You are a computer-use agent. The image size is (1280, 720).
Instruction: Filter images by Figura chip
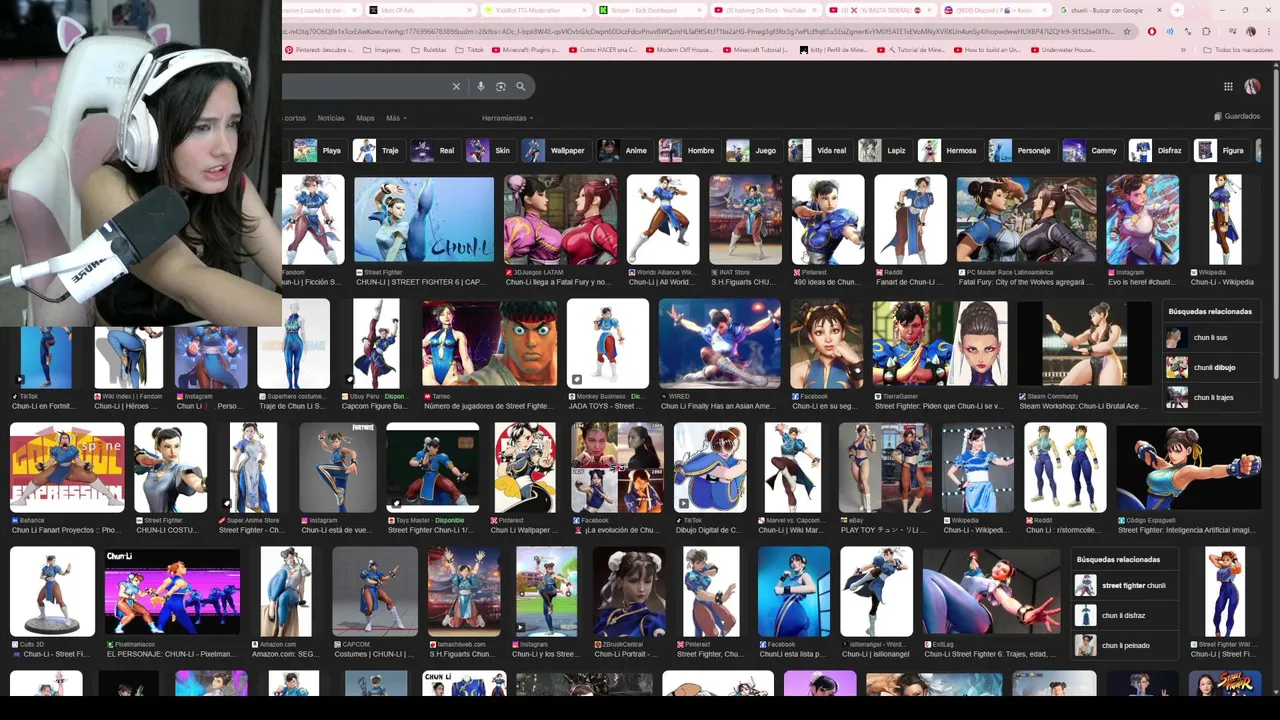click(1222, 151)
